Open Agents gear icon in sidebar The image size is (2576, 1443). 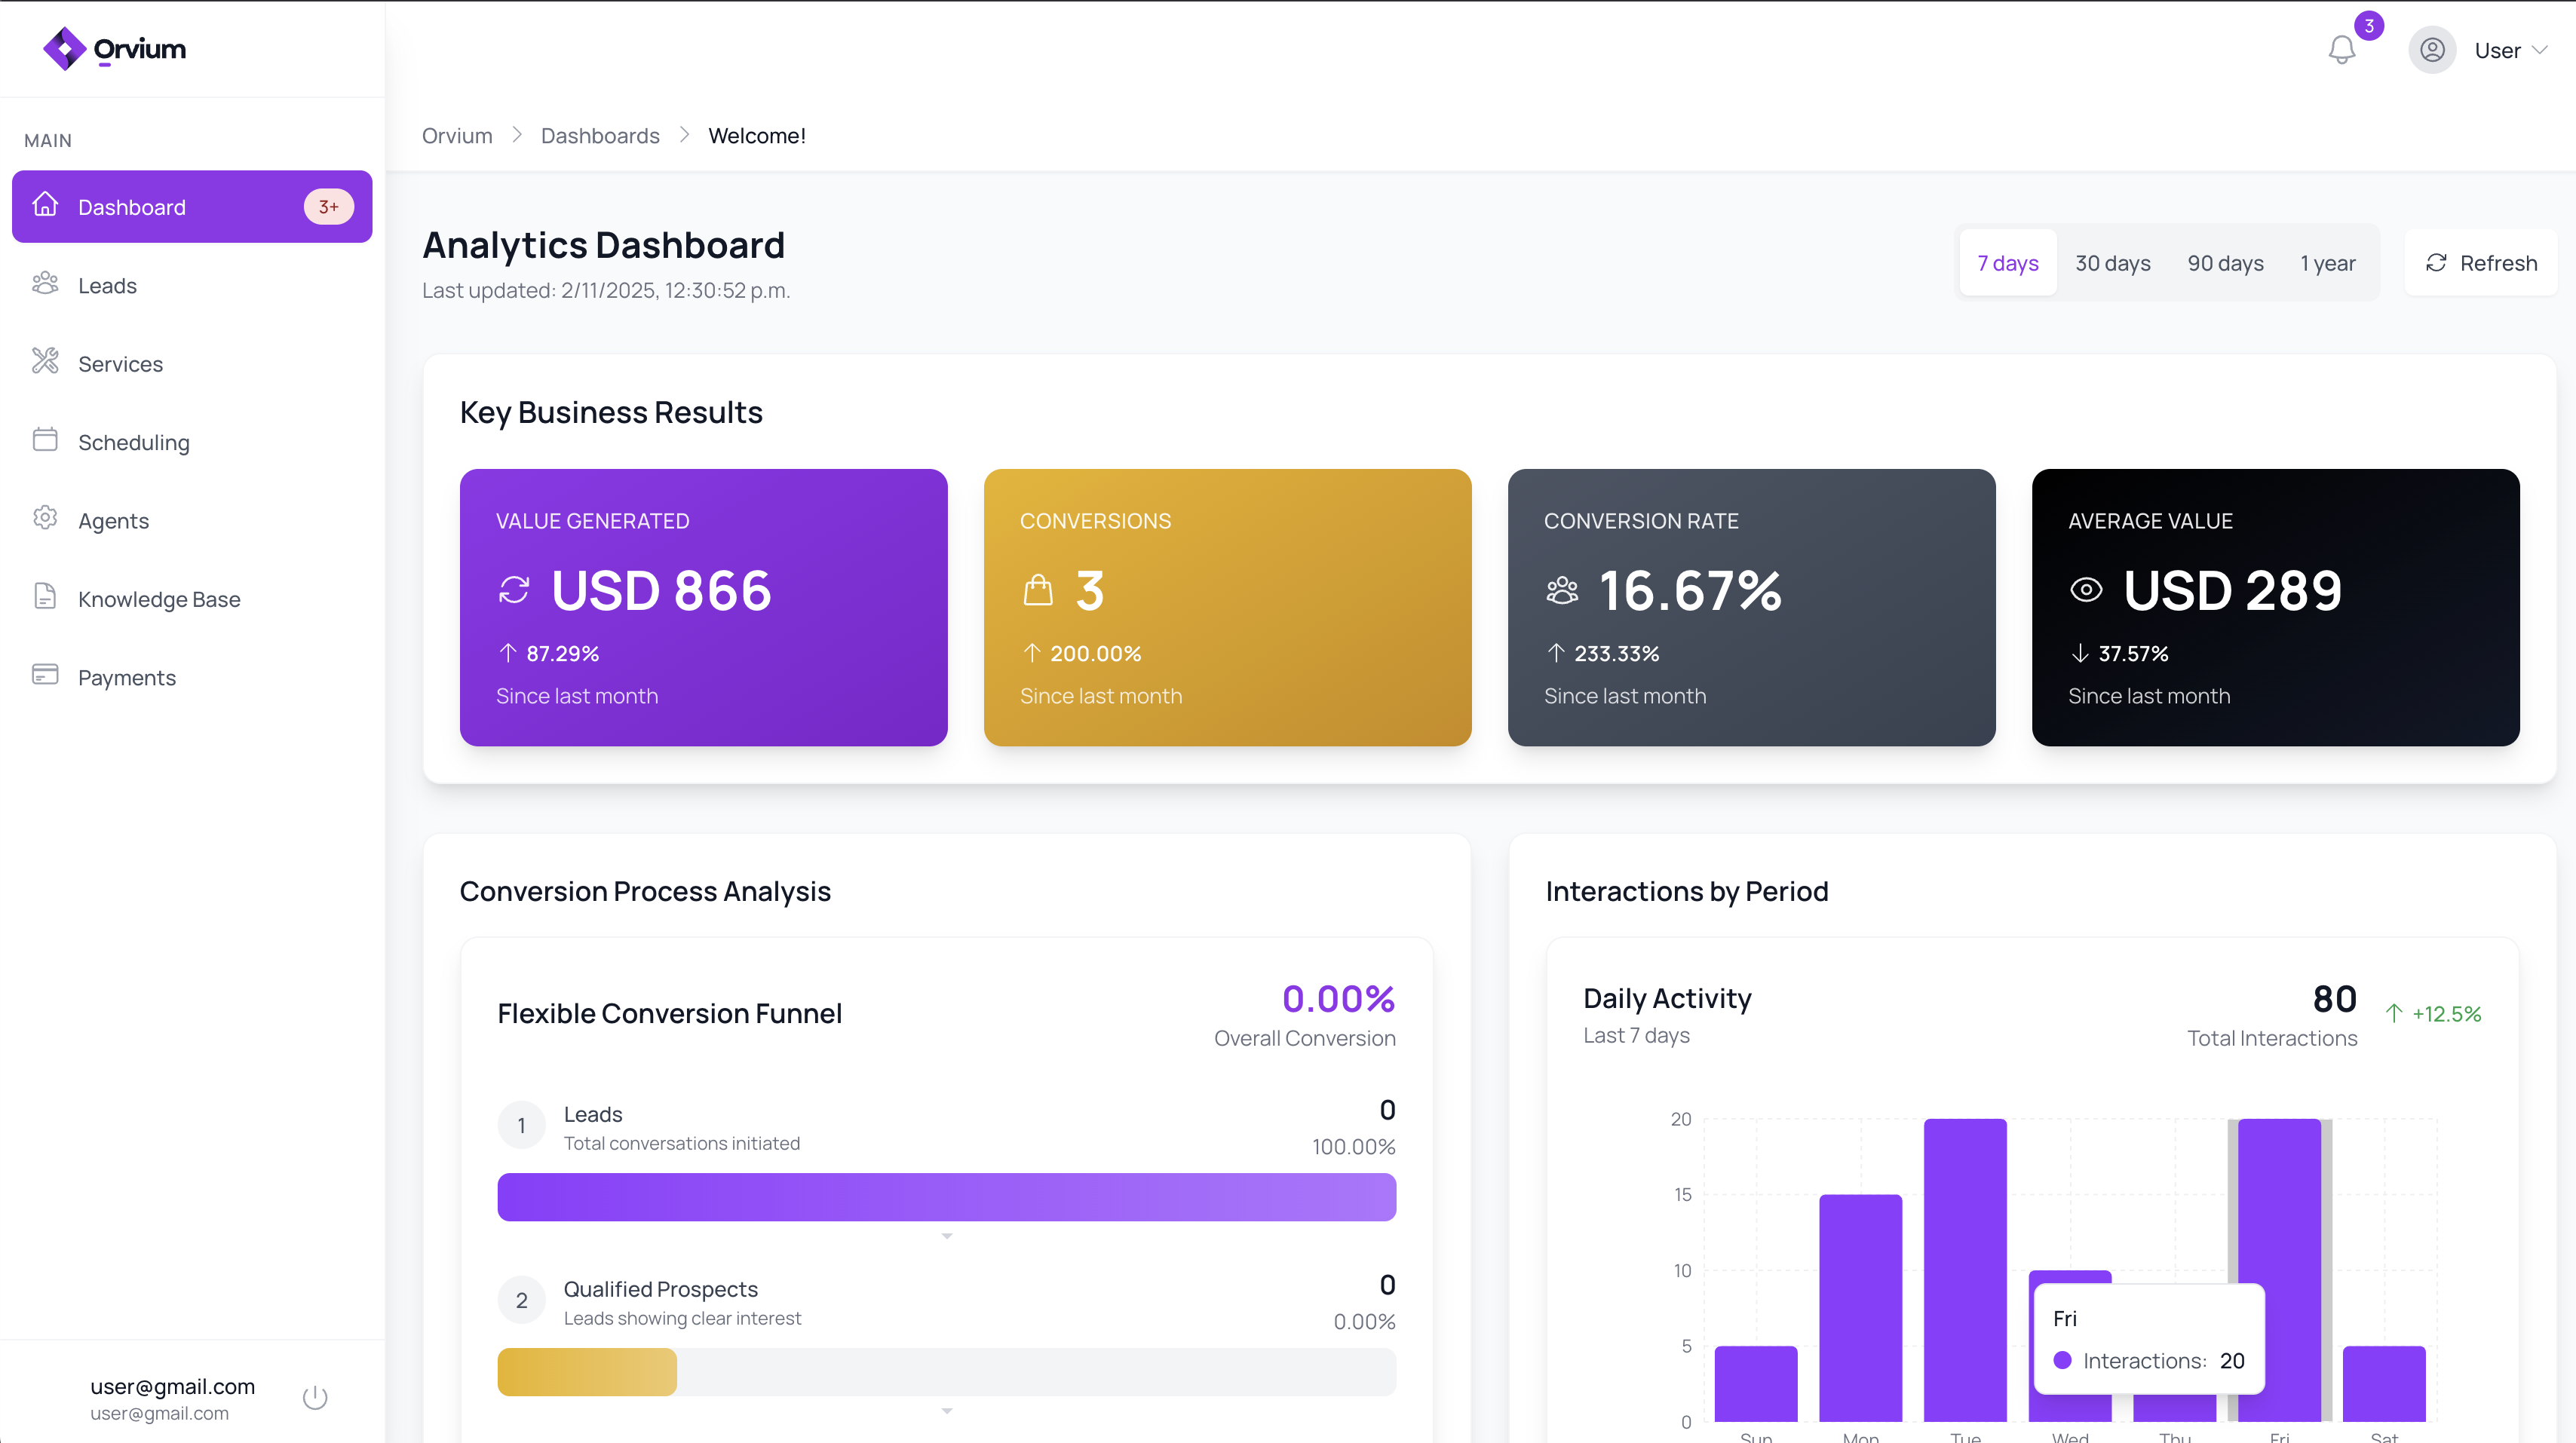tap(45, 518)
